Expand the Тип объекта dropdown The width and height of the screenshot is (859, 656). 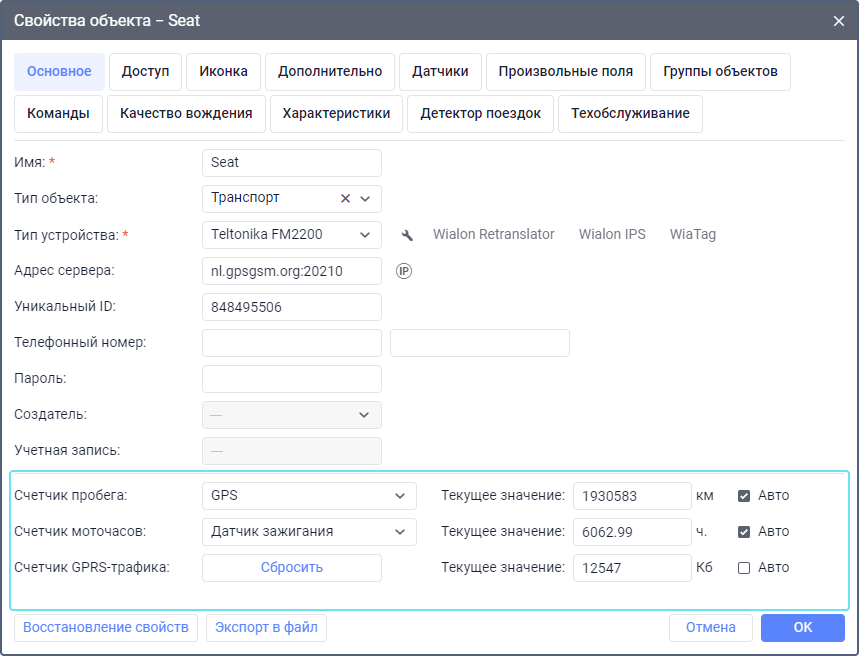365,198
